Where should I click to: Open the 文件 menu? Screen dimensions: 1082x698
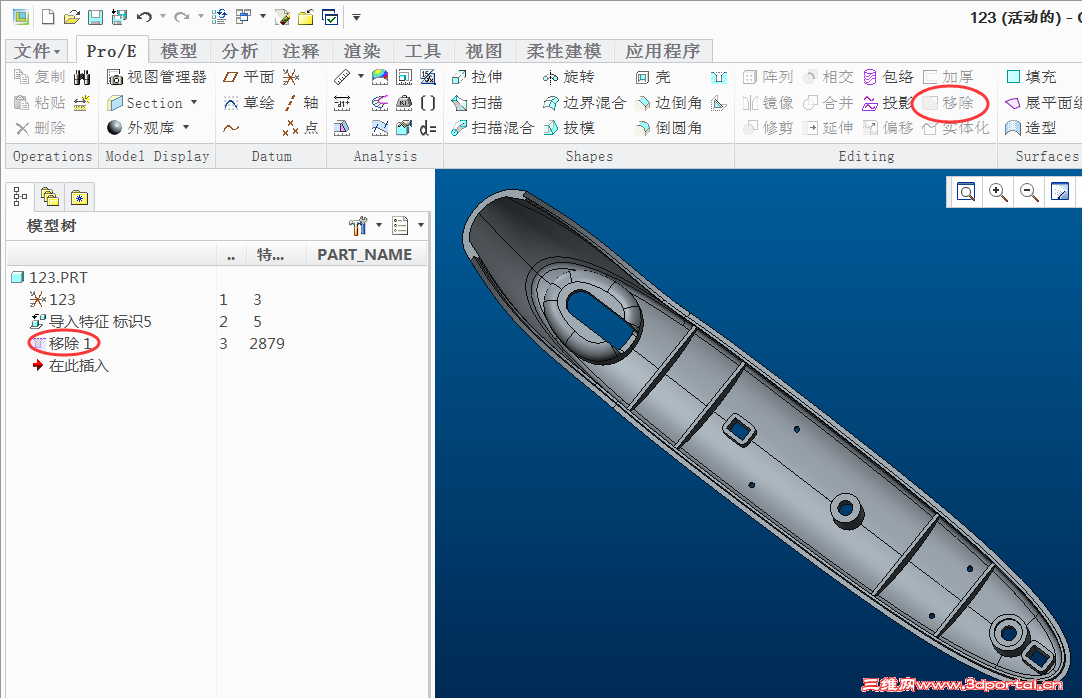coord(38,51)
